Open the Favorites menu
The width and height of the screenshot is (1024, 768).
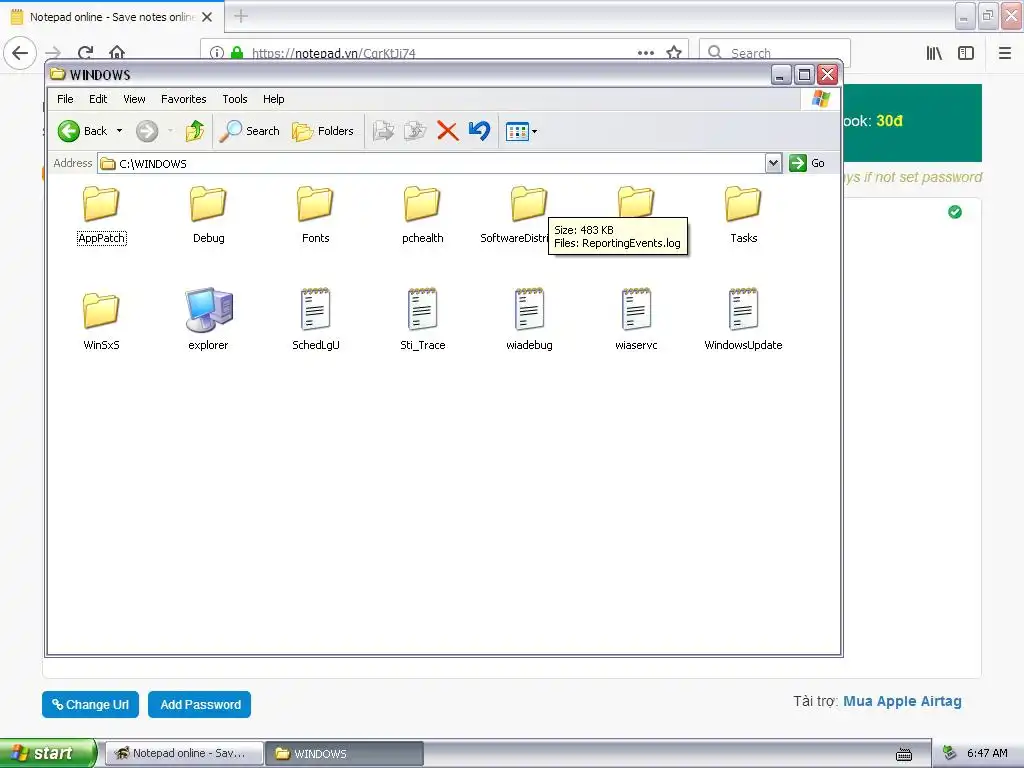(x=184, y=99)
